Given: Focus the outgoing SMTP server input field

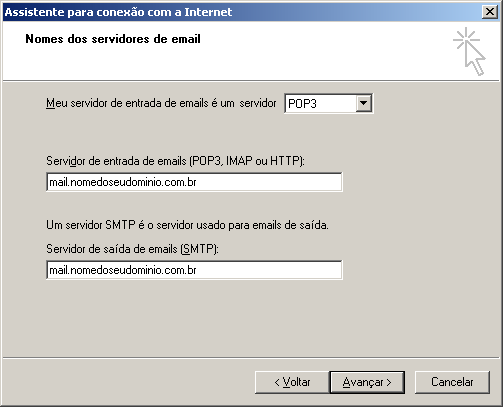Looking at the screenshot, I should point(194,270).
